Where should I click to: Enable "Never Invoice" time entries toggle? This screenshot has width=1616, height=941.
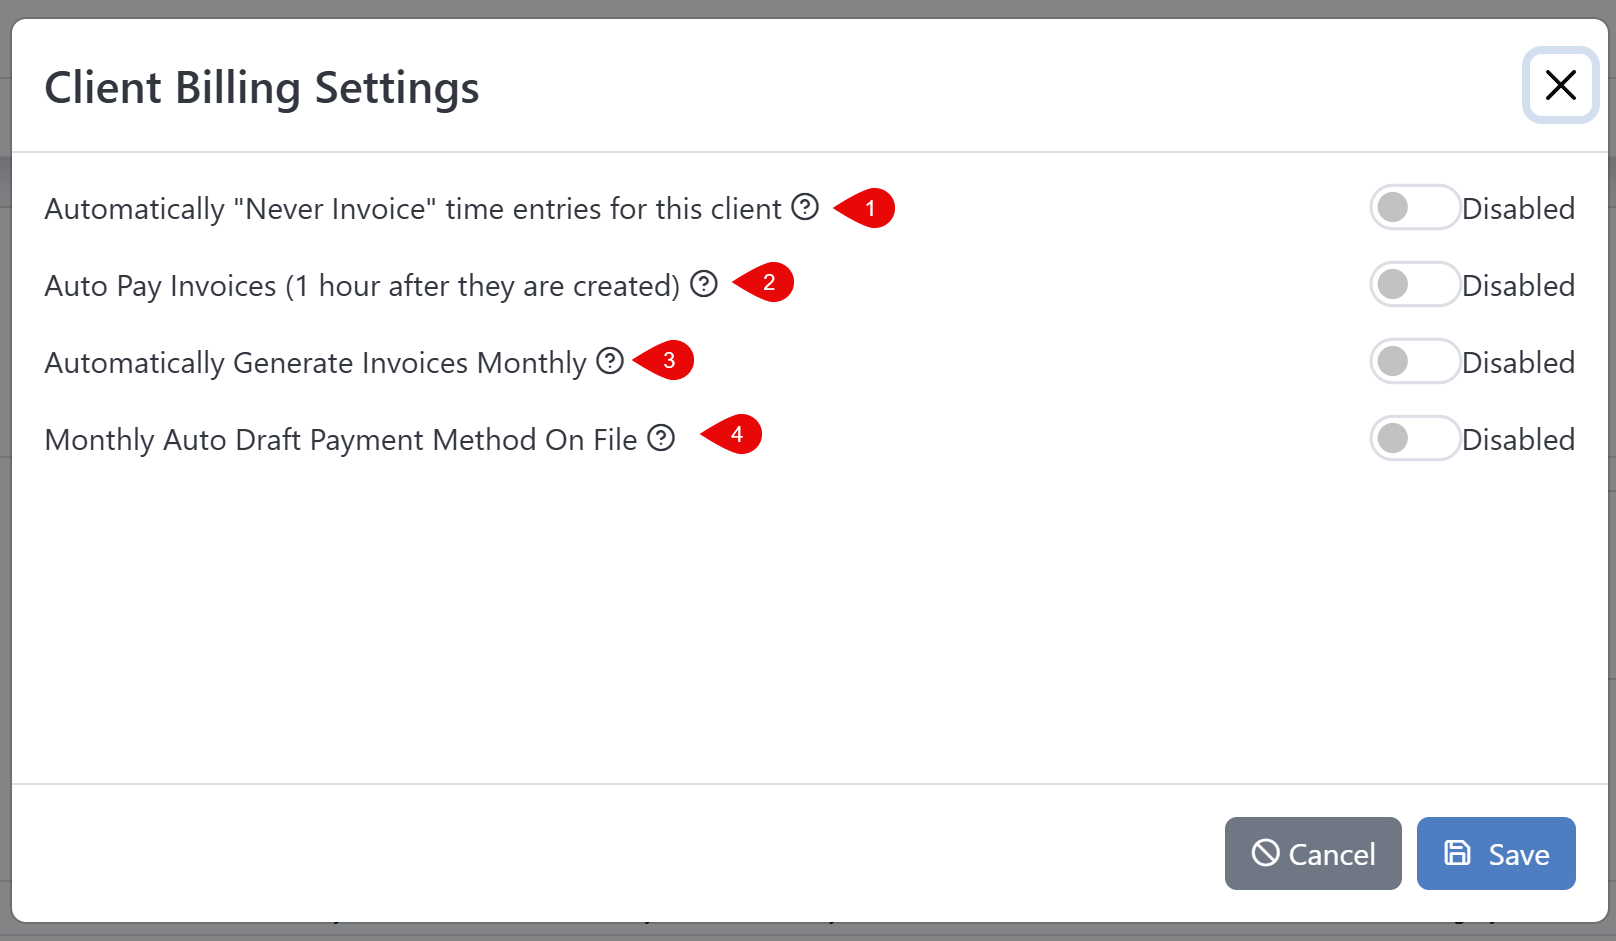1414,207
